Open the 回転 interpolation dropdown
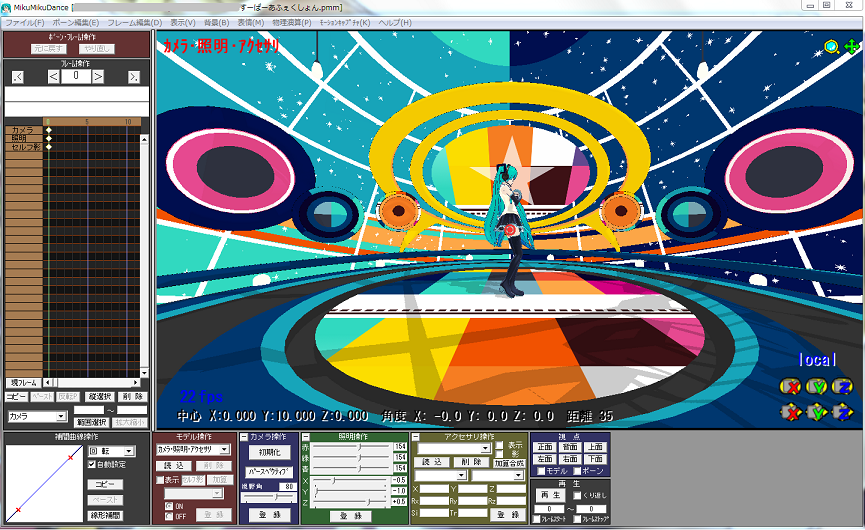The width and height of the screenshot is (865, 530). (111, 451)
